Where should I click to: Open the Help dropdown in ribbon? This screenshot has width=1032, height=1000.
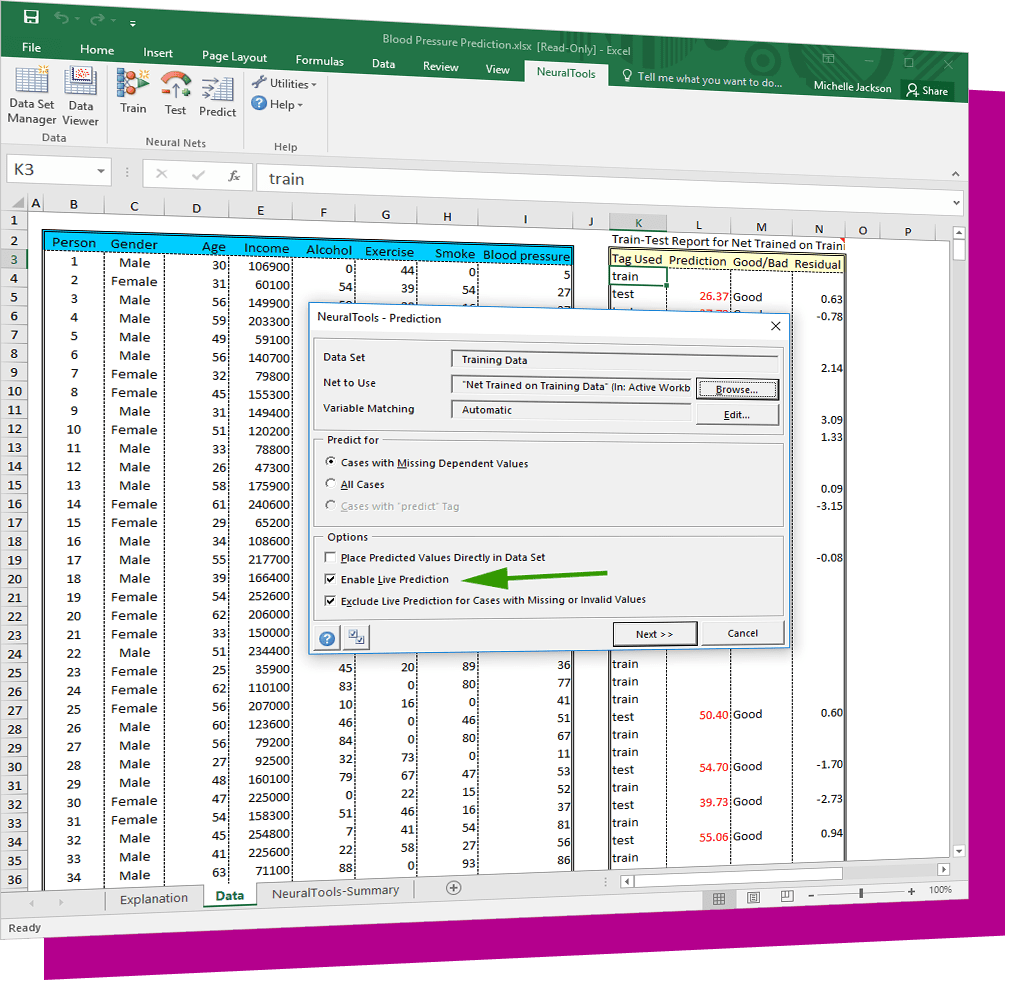click(279, 104)
